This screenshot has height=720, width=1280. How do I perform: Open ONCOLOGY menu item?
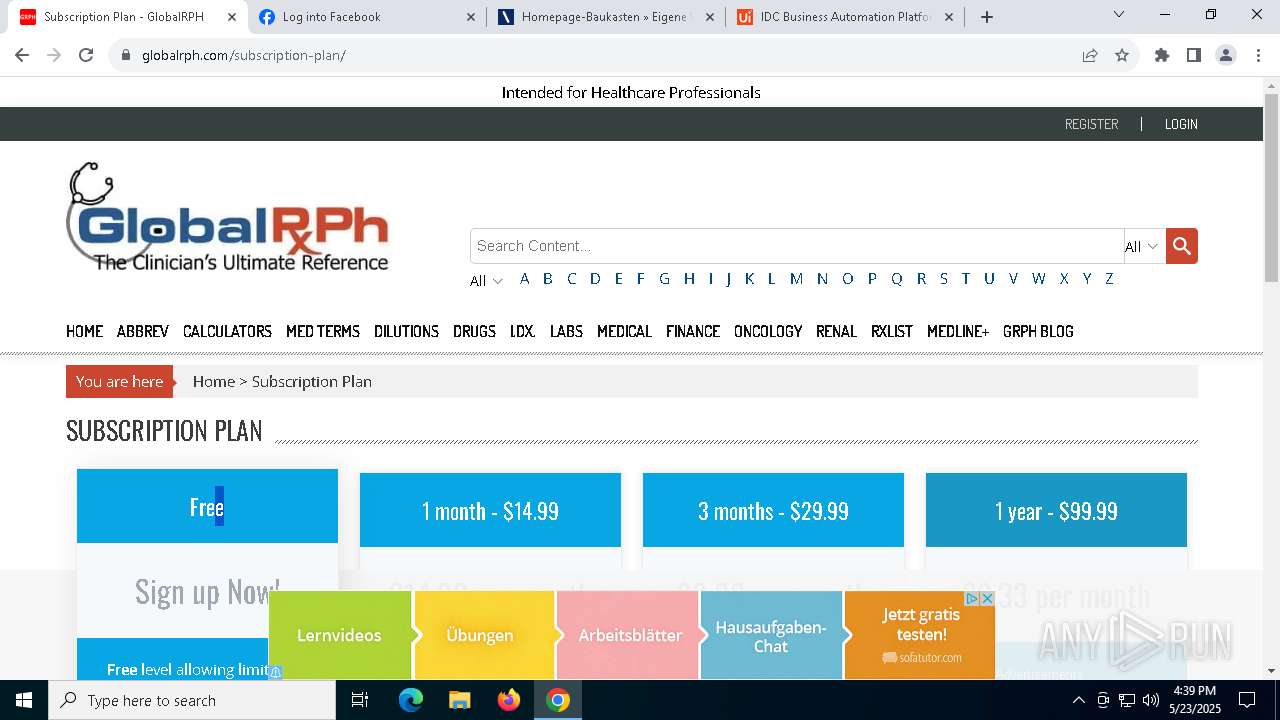[x=768, y=331]
